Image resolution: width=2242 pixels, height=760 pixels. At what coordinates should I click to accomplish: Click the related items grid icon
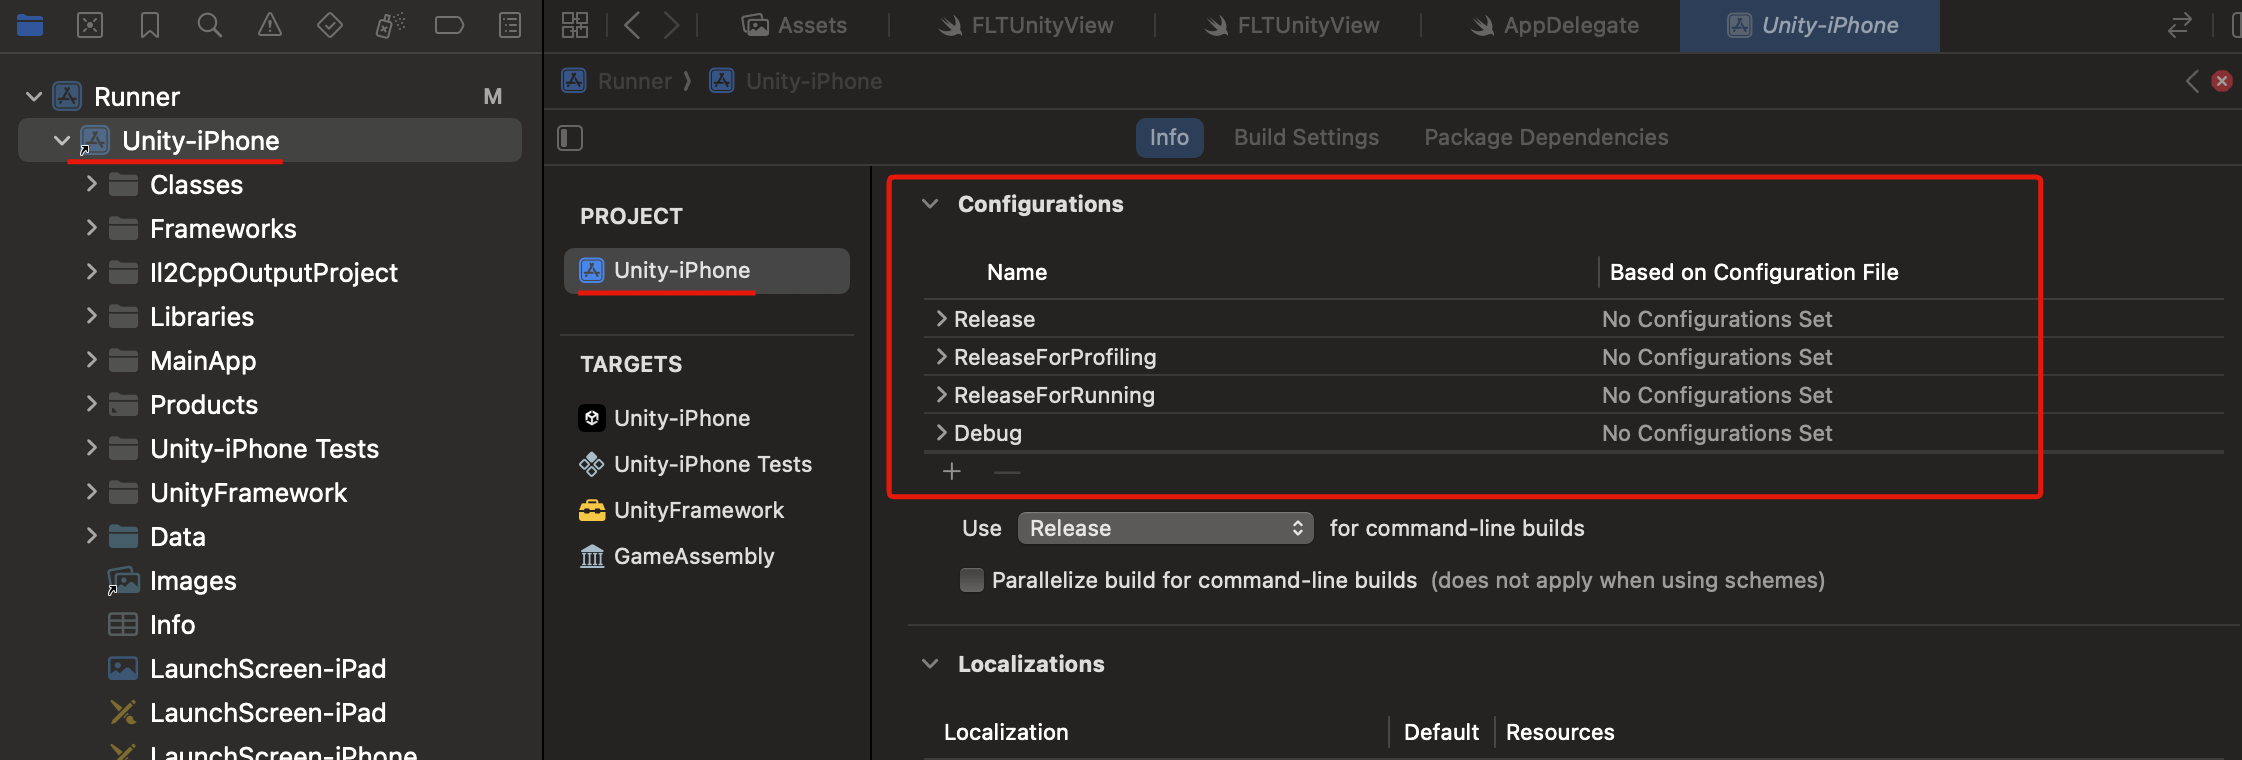tap(575, 25)
